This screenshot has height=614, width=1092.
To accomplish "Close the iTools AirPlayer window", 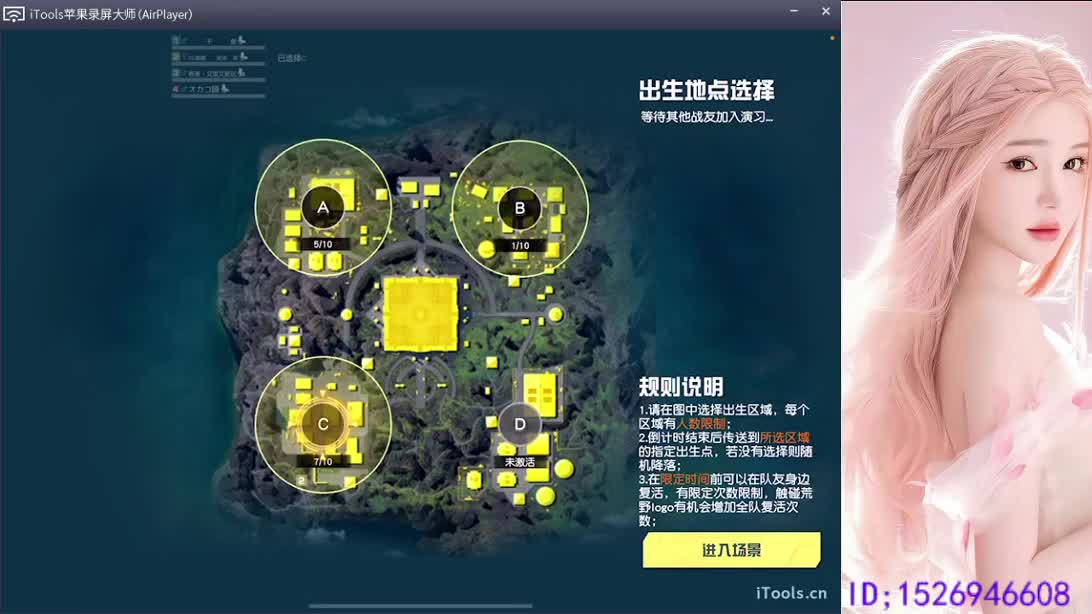I will point(826,11).
